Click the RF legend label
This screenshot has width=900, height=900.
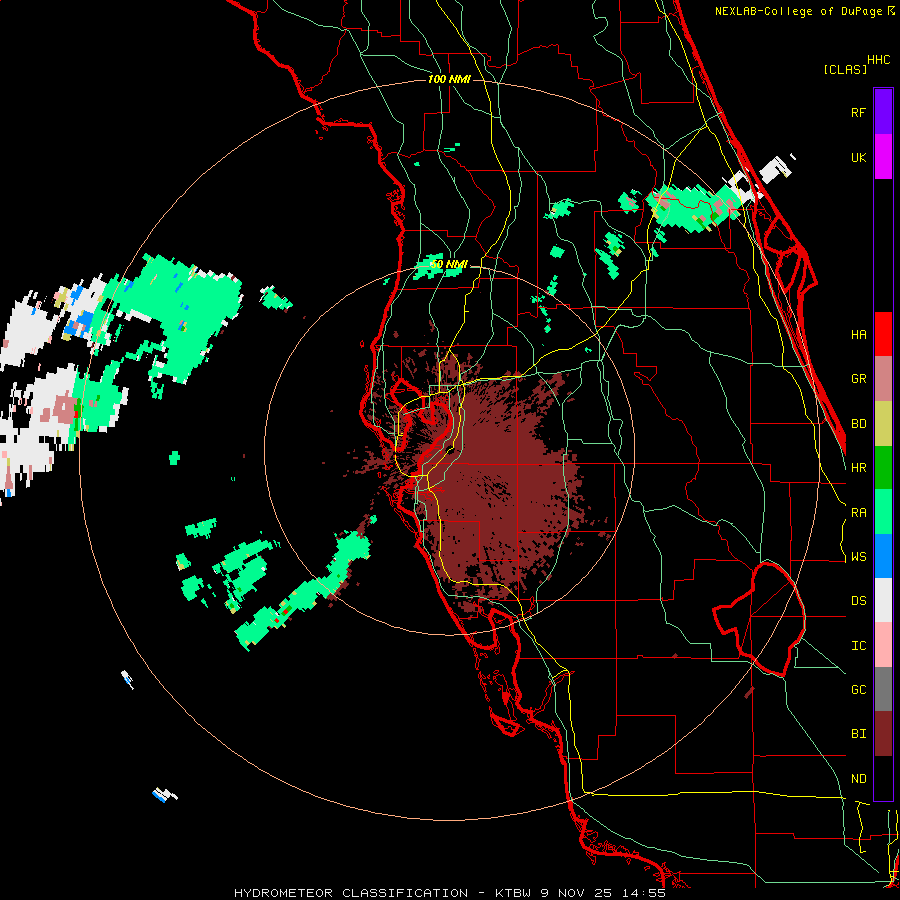(858, 112)
